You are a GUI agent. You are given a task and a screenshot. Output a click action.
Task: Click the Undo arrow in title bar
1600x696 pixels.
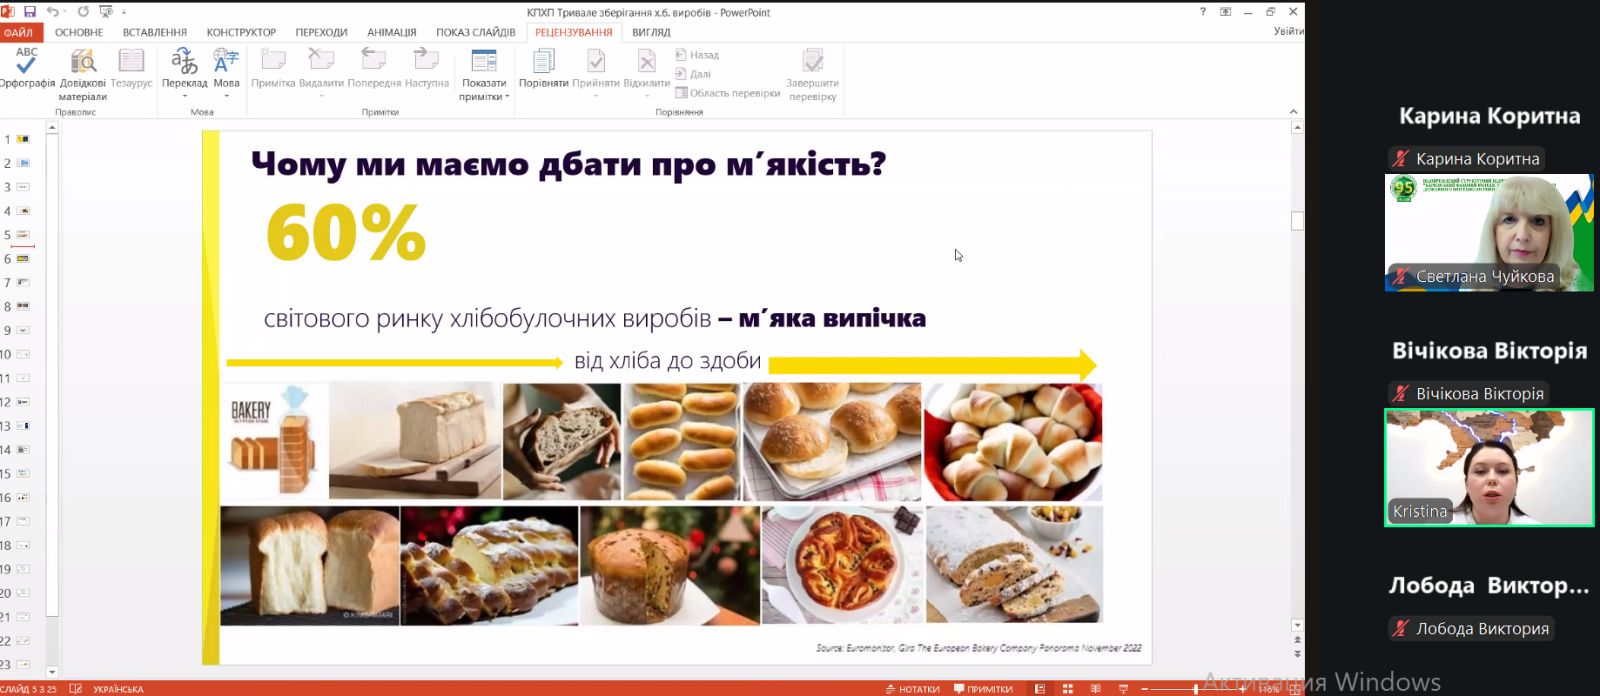[53, 12]
